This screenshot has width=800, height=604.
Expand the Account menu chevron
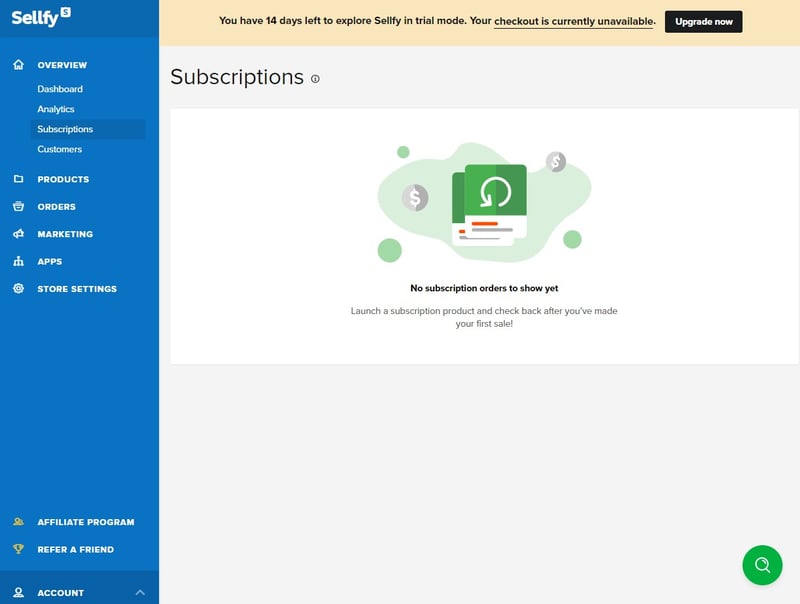(x=139, y=593)
